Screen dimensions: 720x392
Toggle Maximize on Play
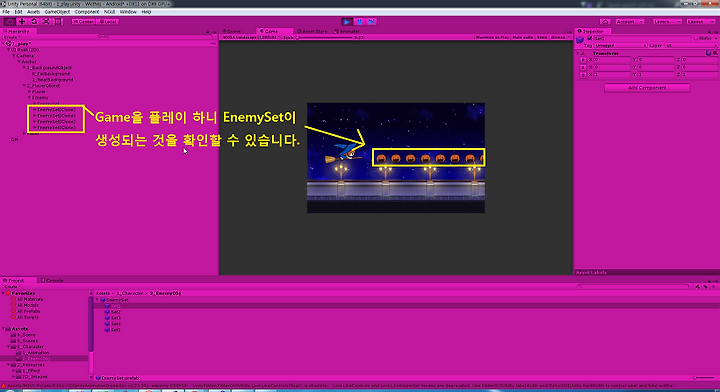coord(492,37)
